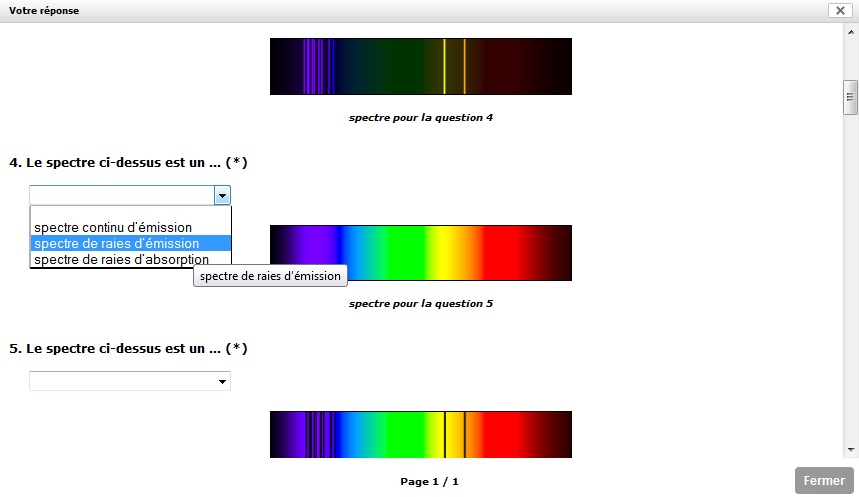Click the question 4 prompt text
859x497 pixels.
128,162
